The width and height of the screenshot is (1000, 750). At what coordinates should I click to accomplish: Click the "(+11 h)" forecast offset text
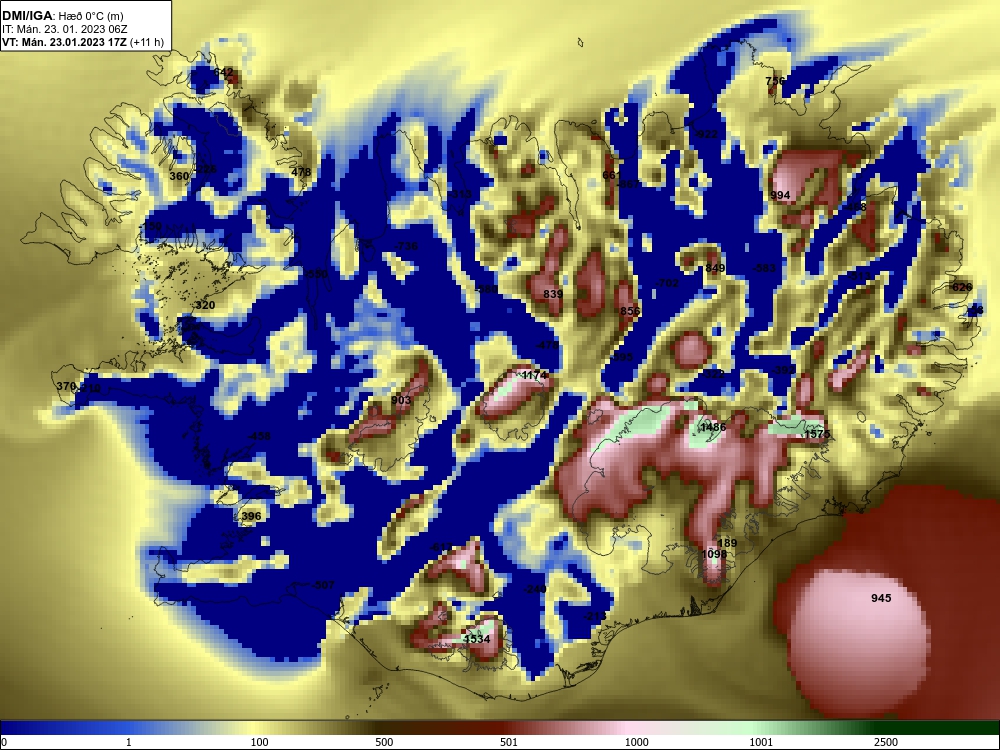147,43
